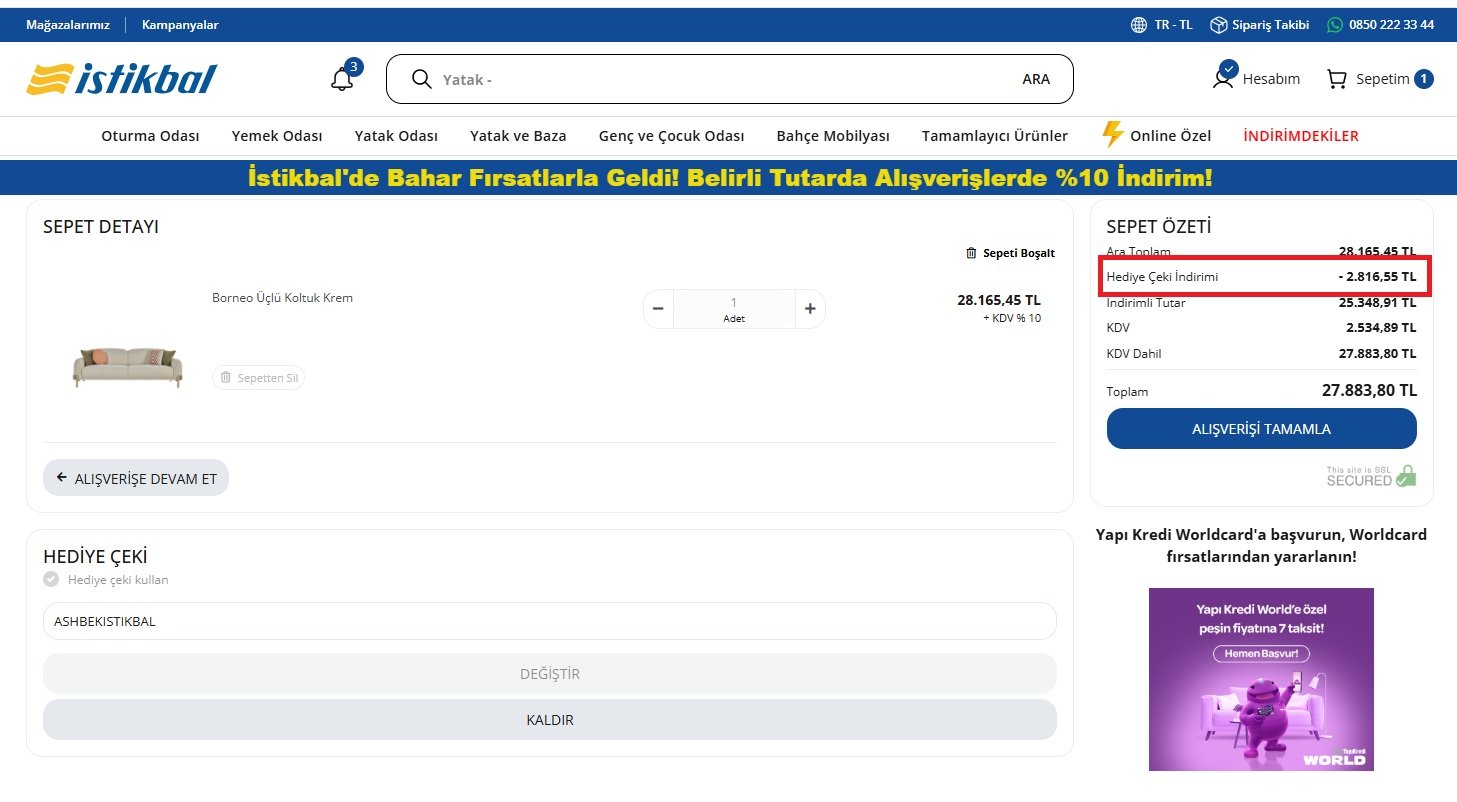
Task: Click the quantity Adet field
Action: [x=734, y=309]
